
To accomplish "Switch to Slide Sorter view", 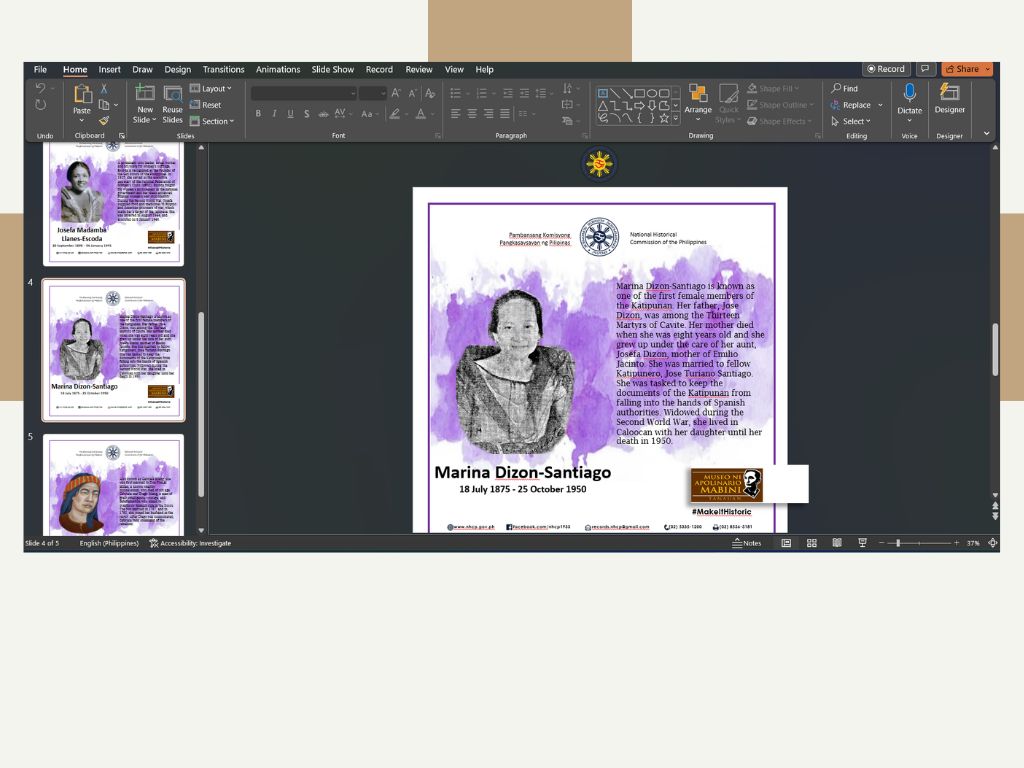I will point(812,543).
